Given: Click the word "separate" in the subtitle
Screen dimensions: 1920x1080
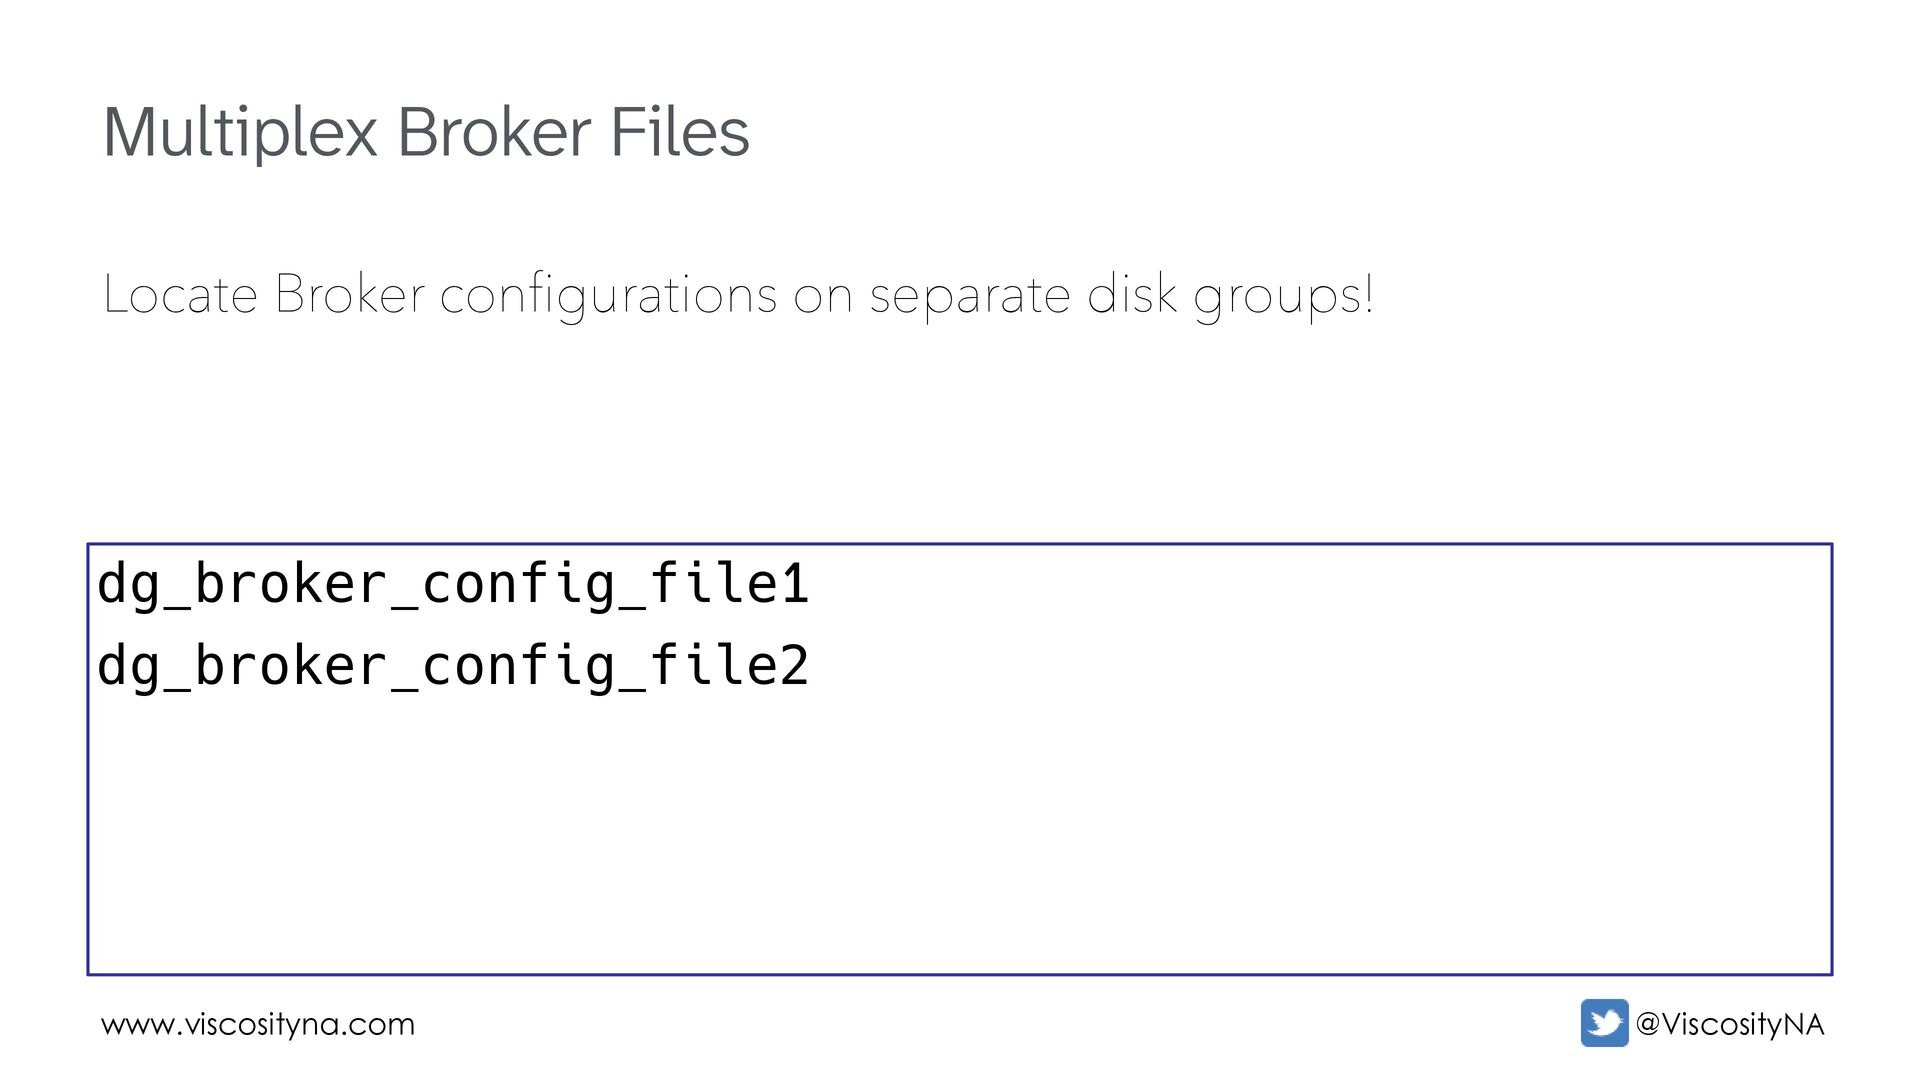Looking at the screenshot, I should click(x=969, y=295).
